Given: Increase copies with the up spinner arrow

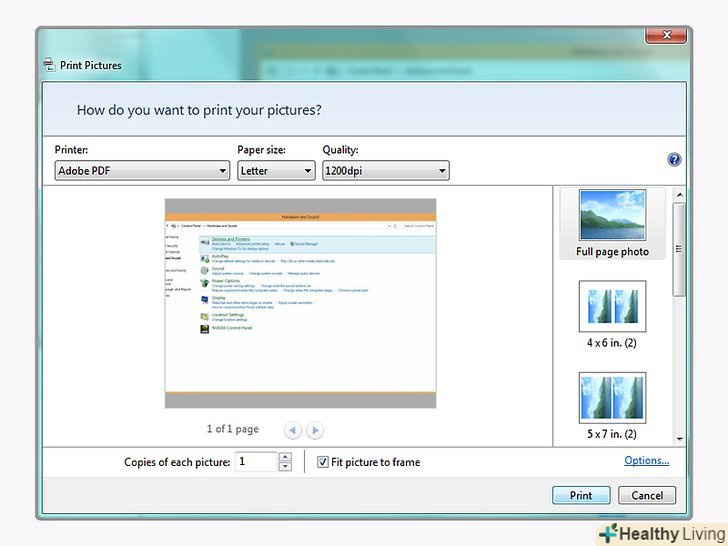Looking at the screenshot, I should click(285, 457).
